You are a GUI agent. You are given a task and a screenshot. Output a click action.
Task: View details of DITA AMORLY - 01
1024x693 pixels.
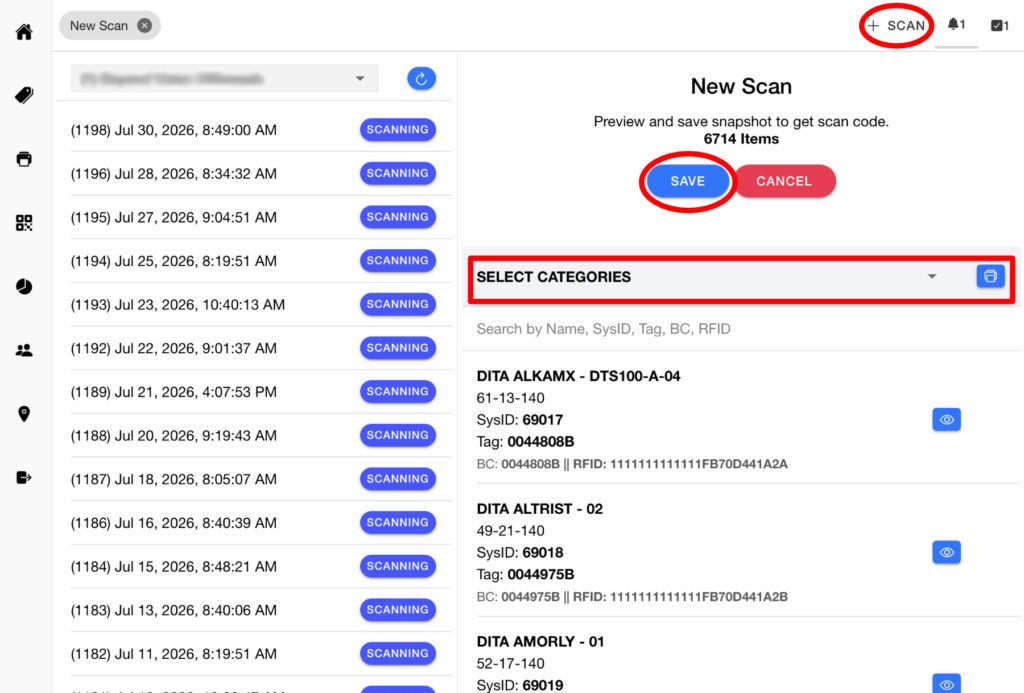946,684
